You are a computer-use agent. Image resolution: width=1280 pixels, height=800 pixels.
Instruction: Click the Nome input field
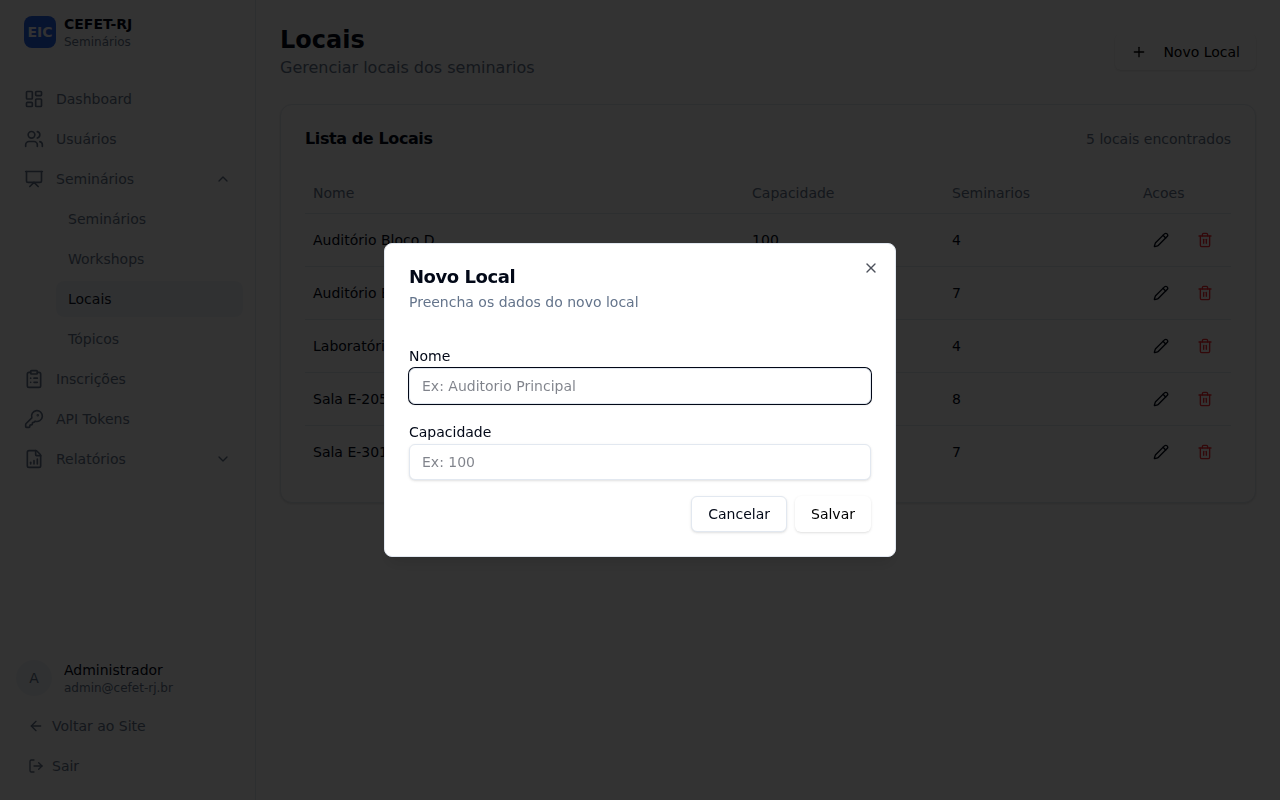[640, 386]
